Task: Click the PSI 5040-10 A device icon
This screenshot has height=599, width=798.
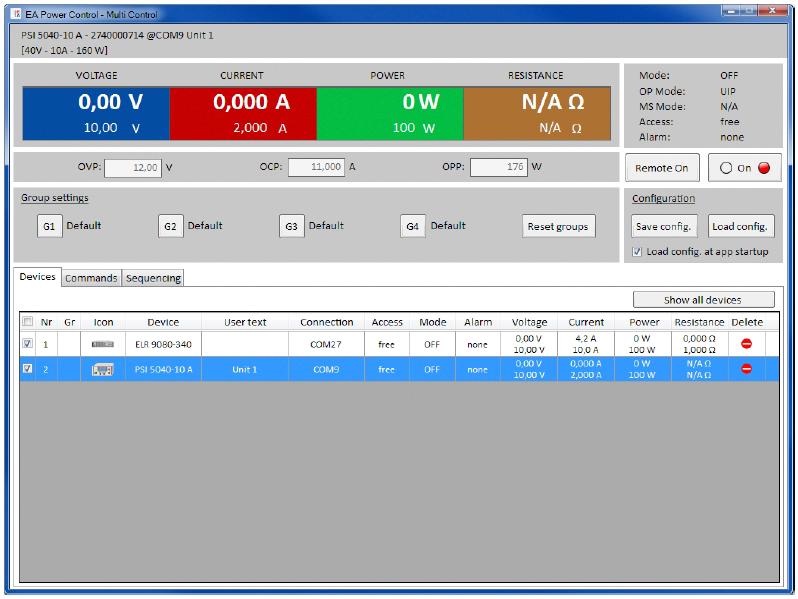Action: (x=103, y=369)
